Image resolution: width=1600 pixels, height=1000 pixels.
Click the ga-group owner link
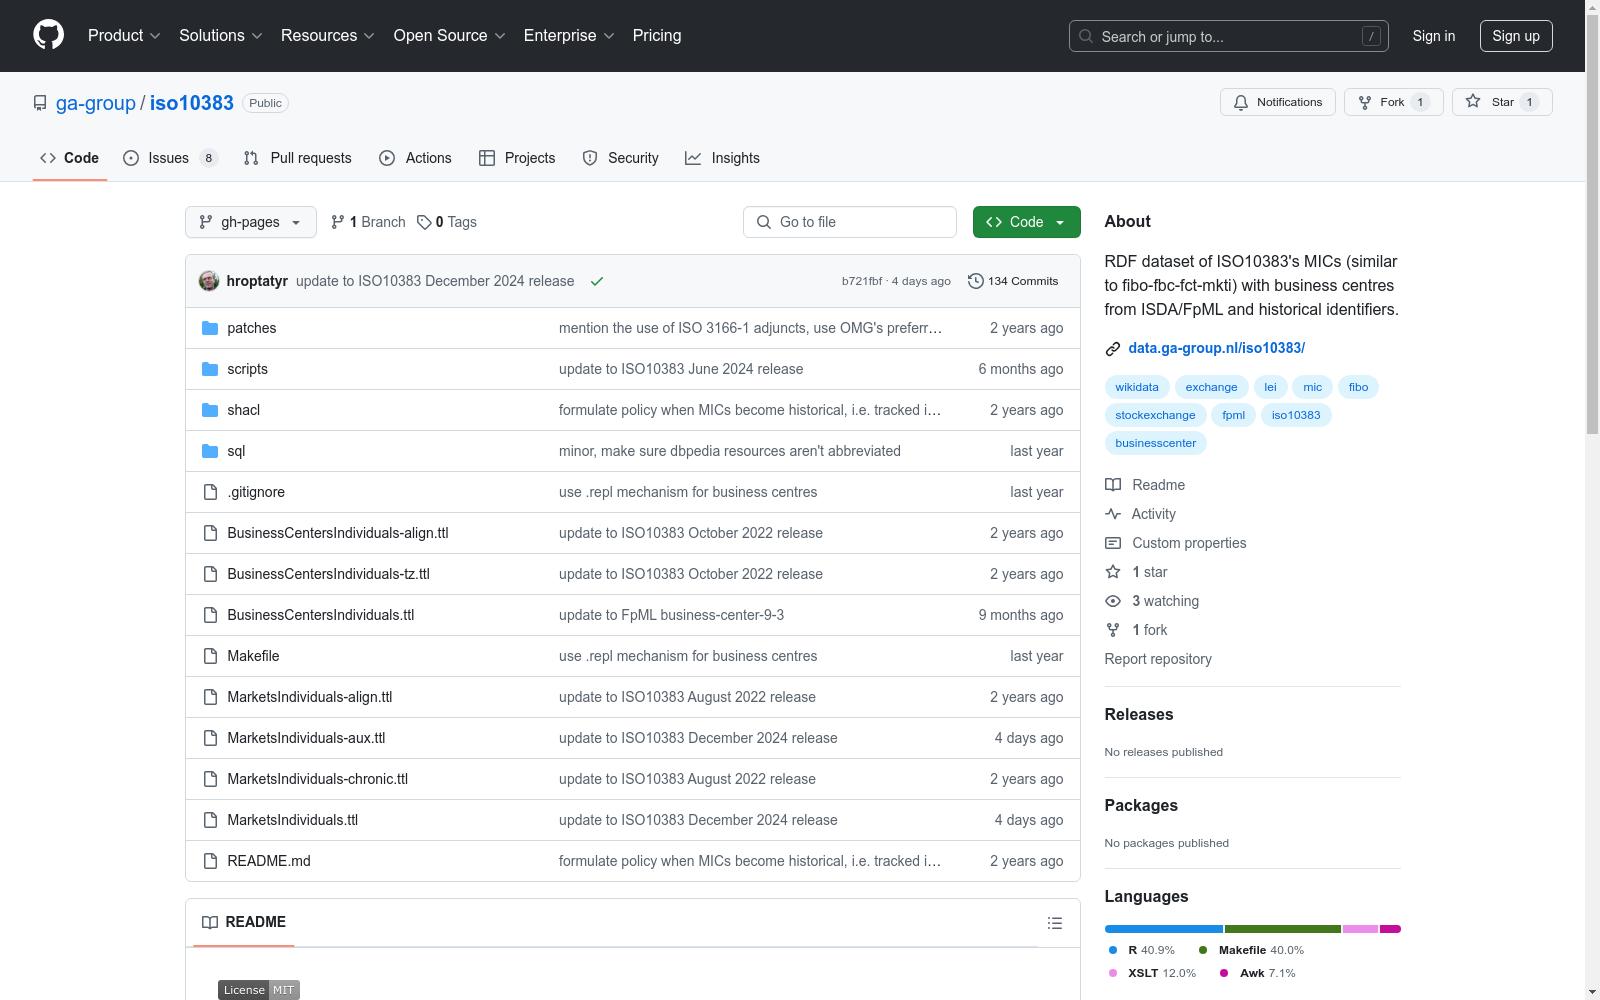96,103
